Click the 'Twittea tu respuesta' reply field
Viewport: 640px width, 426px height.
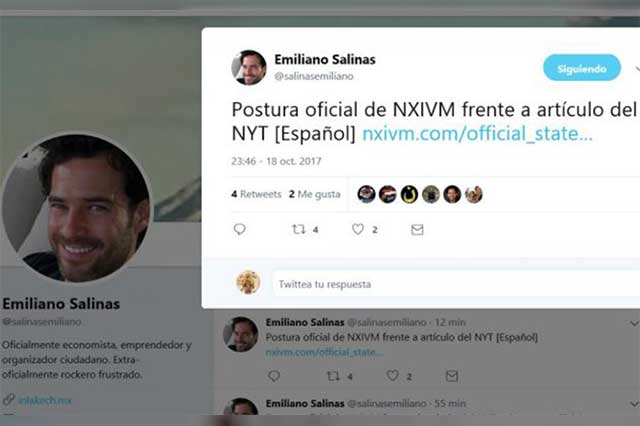pos(456,284)
